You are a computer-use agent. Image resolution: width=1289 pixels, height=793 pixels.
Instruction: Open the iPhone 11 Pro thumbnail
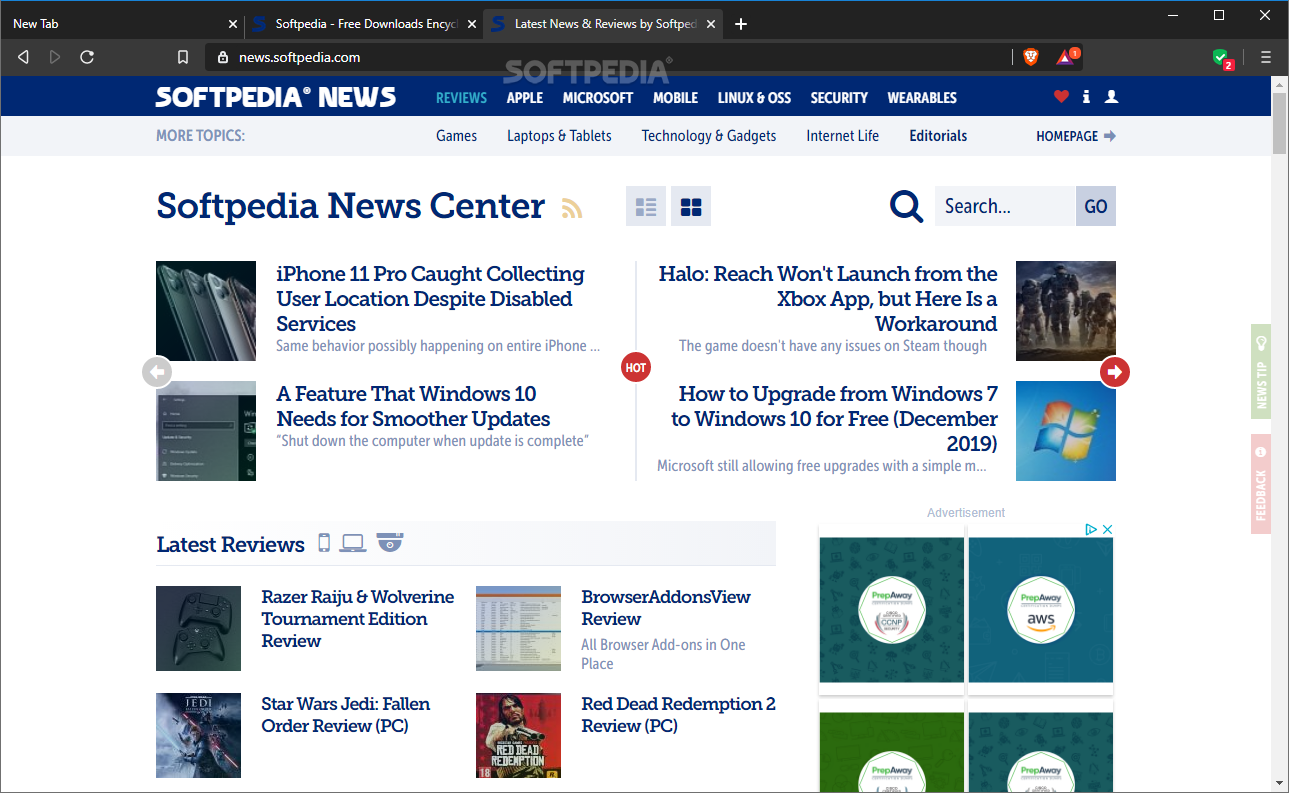tap(206, 311)
